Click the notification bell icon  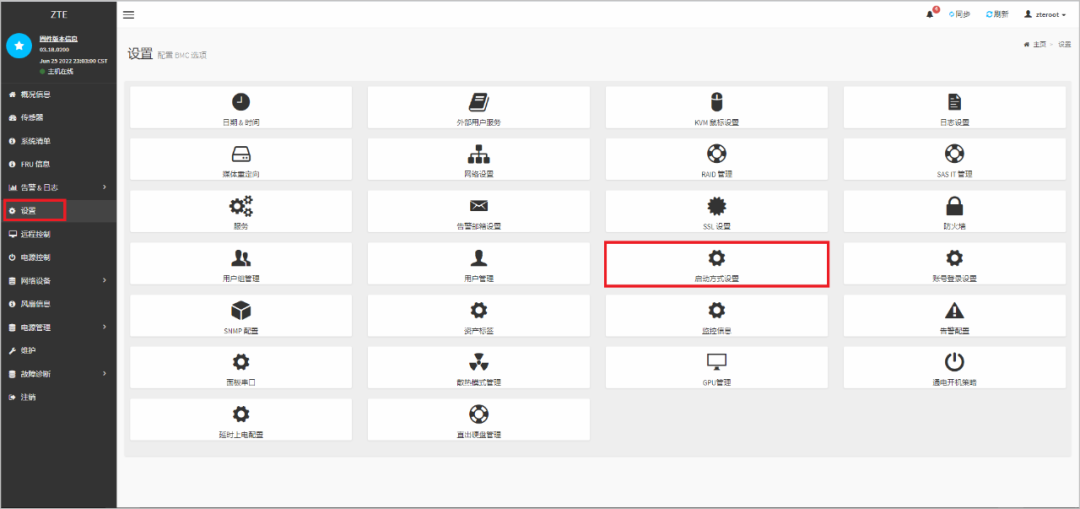tap(930, 15)
